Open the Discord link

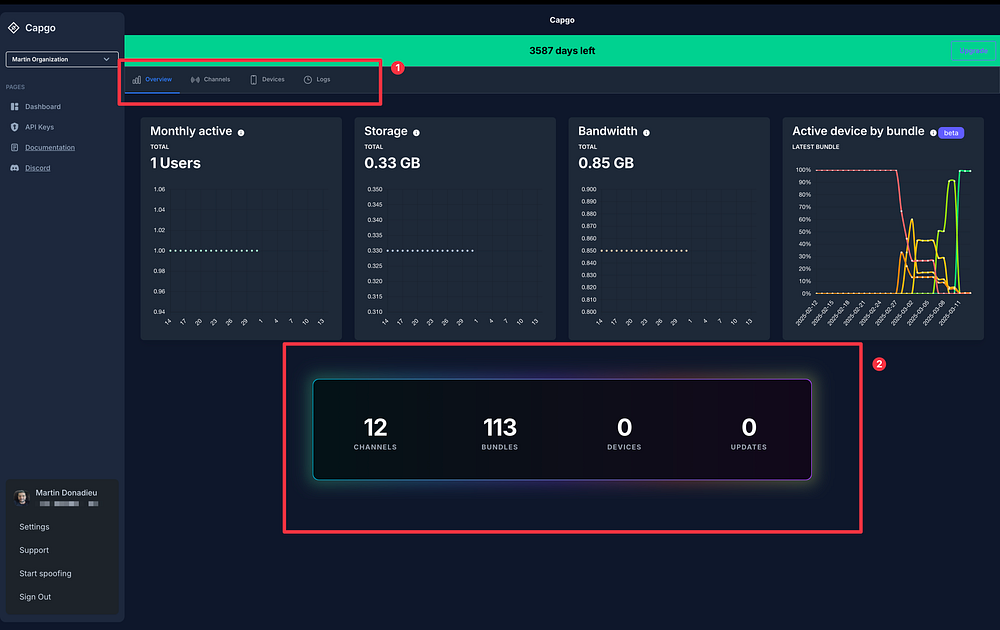tap(38, 168)
